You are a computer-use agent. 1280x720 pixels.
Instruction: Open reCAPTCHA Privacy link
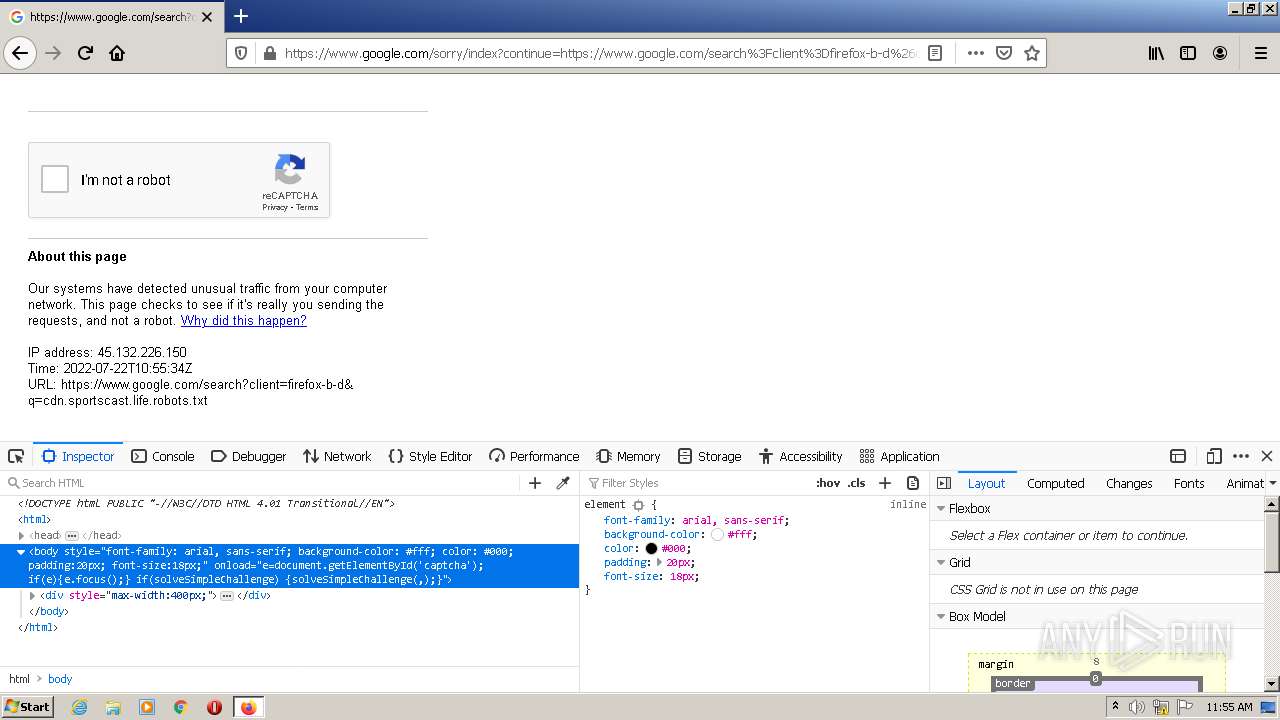(275, 207)
